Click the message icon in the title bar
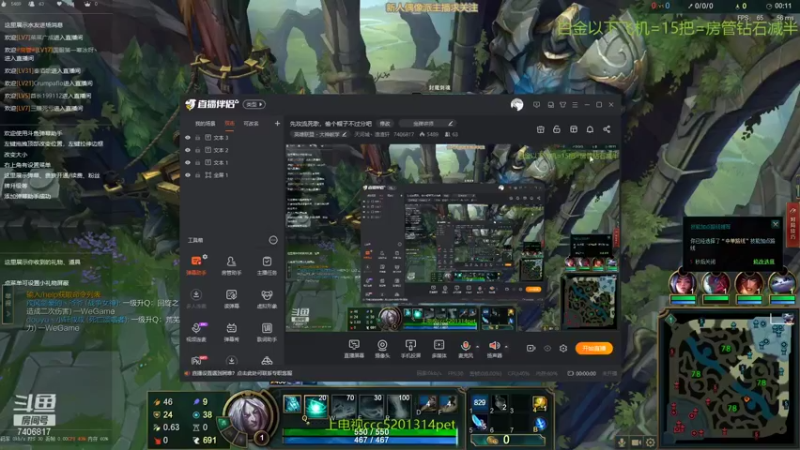Image resolution: width=800 pixels, height=450 pixels. 536,105
